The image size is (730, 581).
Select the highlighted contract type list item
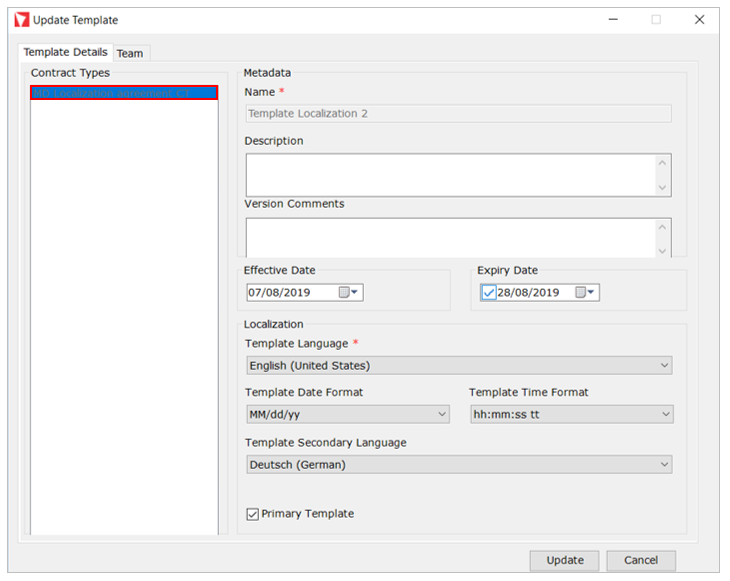123,93
